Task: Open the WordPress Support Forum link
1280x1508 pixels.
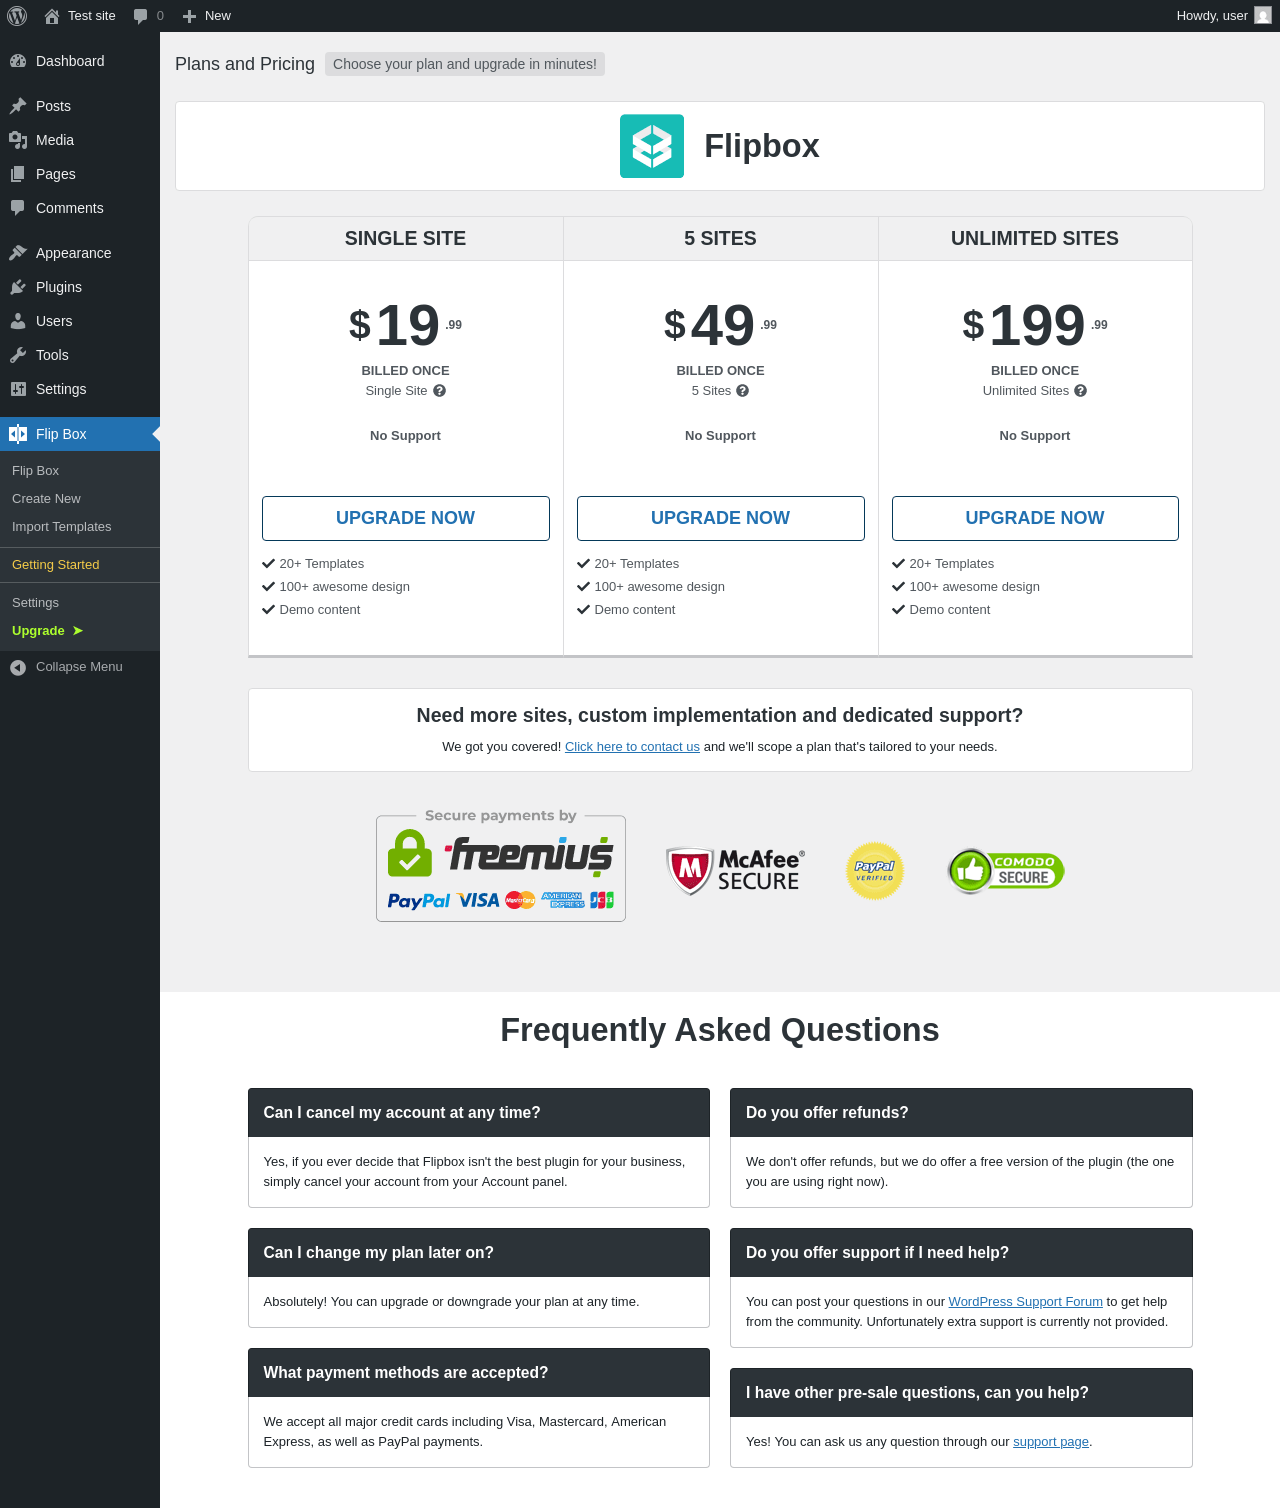Action: click(1025, 1302)
